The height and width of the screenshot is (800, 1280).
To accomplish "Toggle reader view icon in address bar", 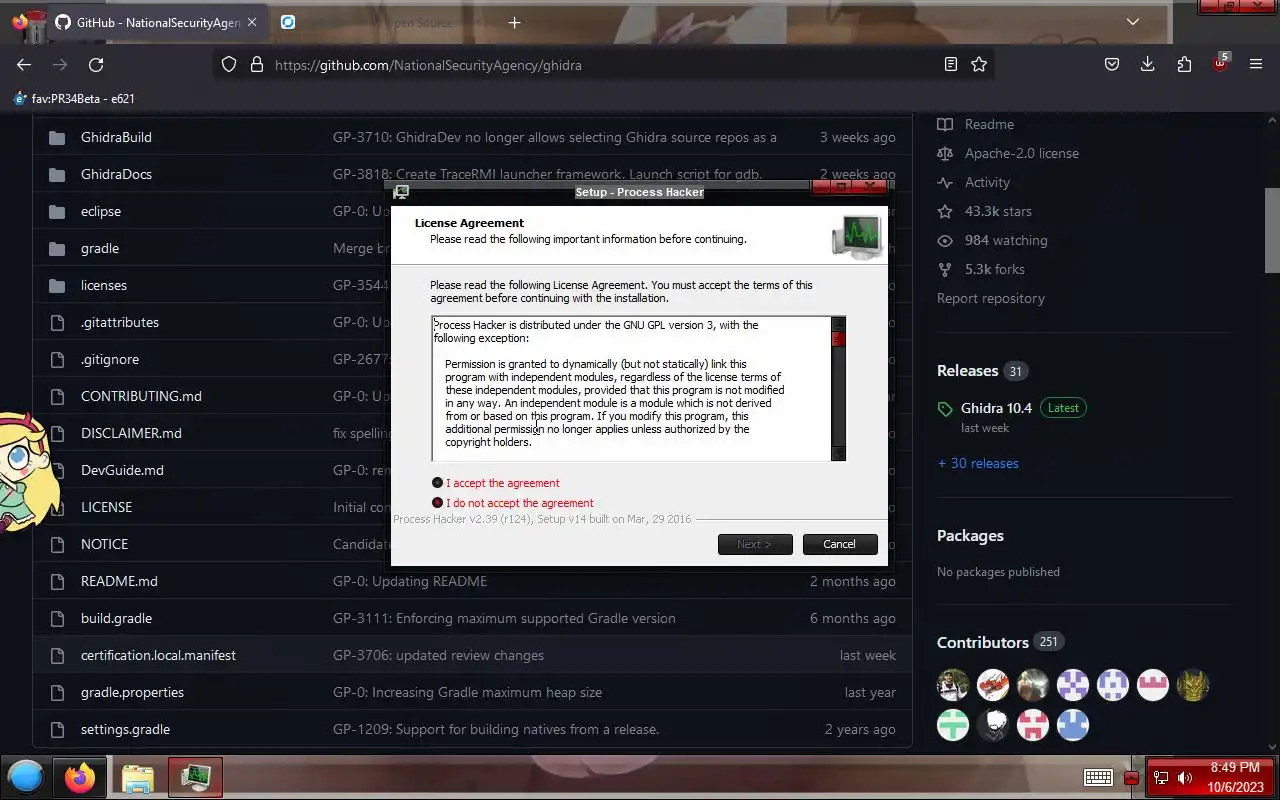I will (x=951, y=65).
